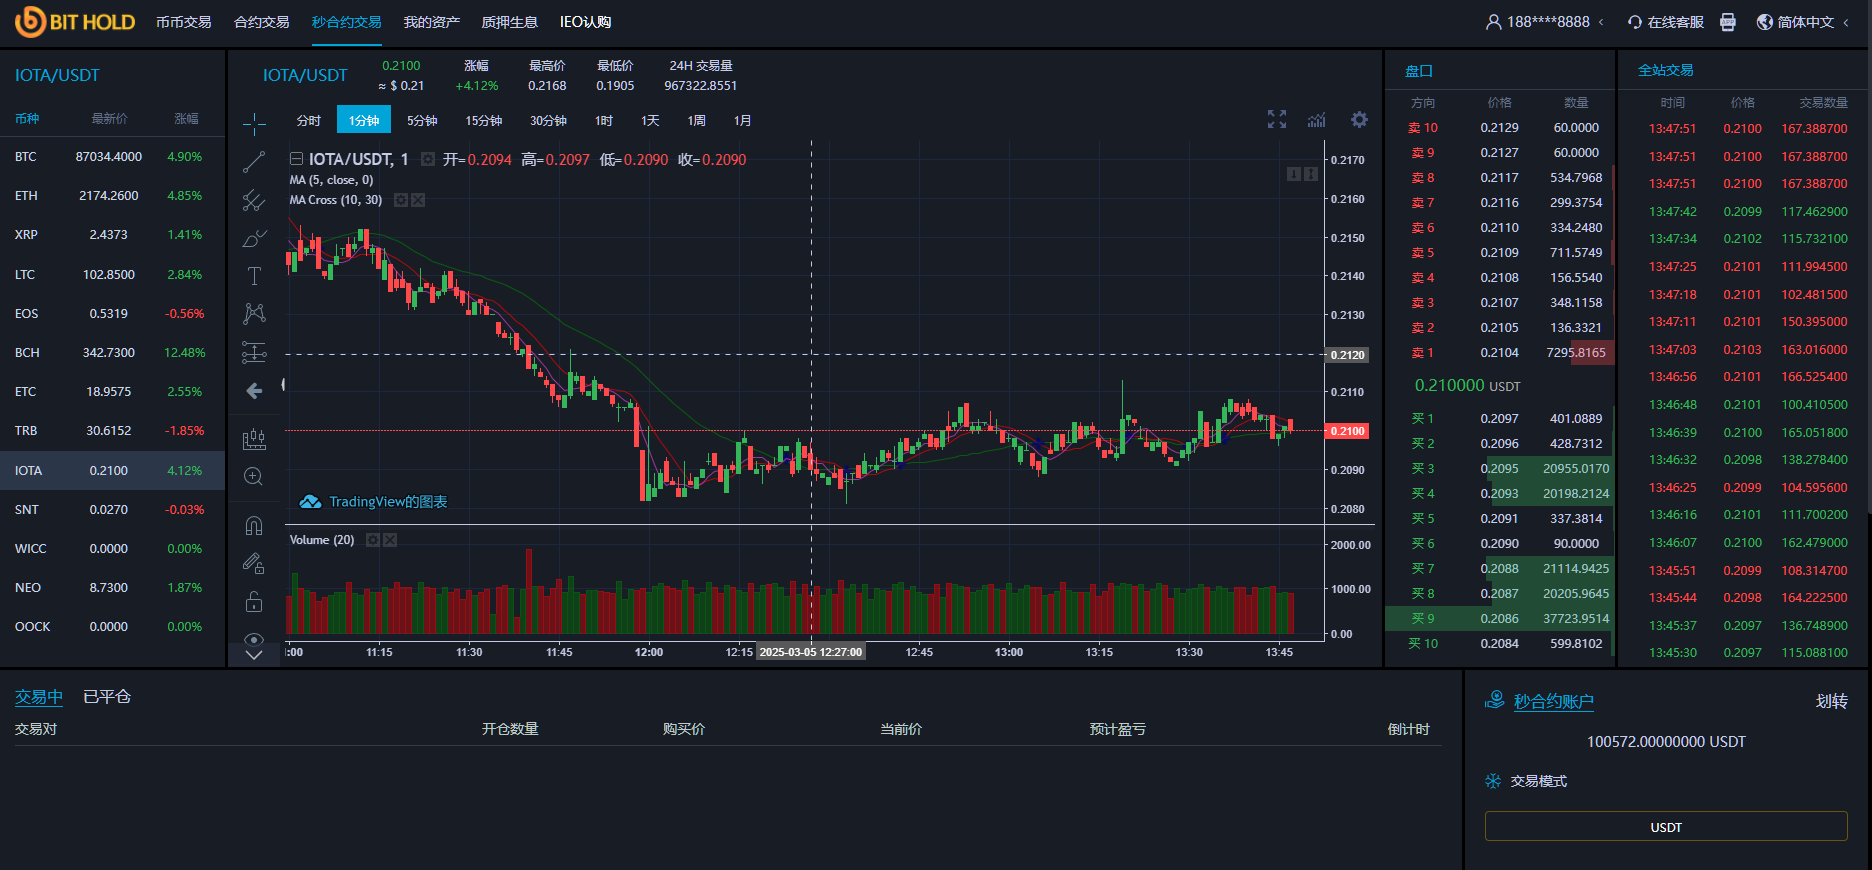This screenshot has width=1872, height=870.
Task: Select the 15分钟 timeframe button
Action: [x=483, y=121]
